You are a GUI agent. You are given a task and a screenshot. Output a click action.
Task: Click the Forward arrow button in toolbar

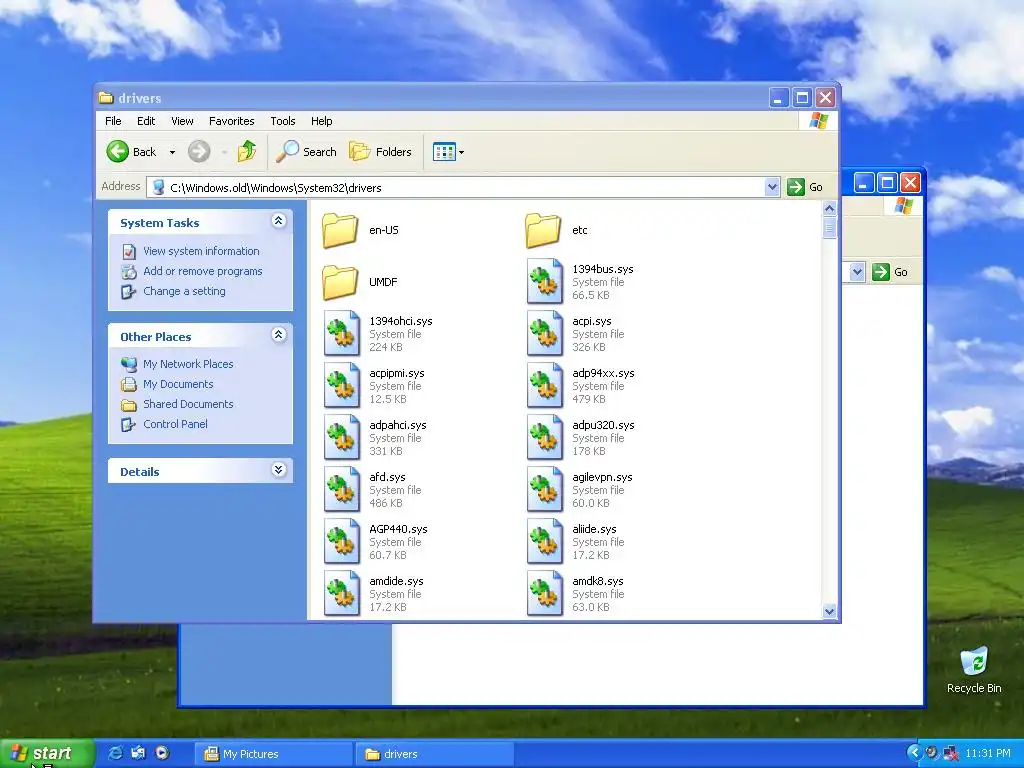(199, 152)
